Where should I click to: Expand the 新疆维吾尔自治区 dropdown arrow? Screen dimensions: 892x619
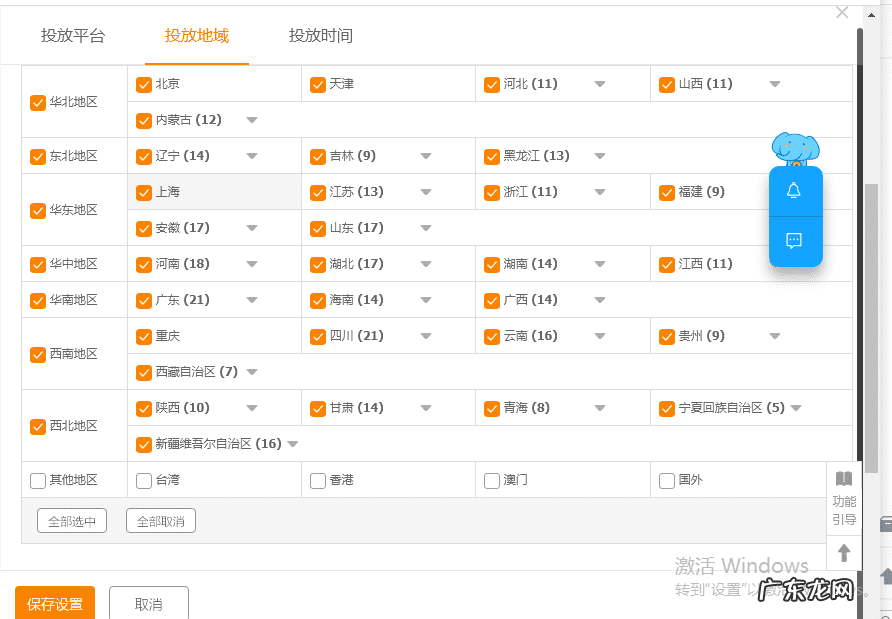(293, 444)
